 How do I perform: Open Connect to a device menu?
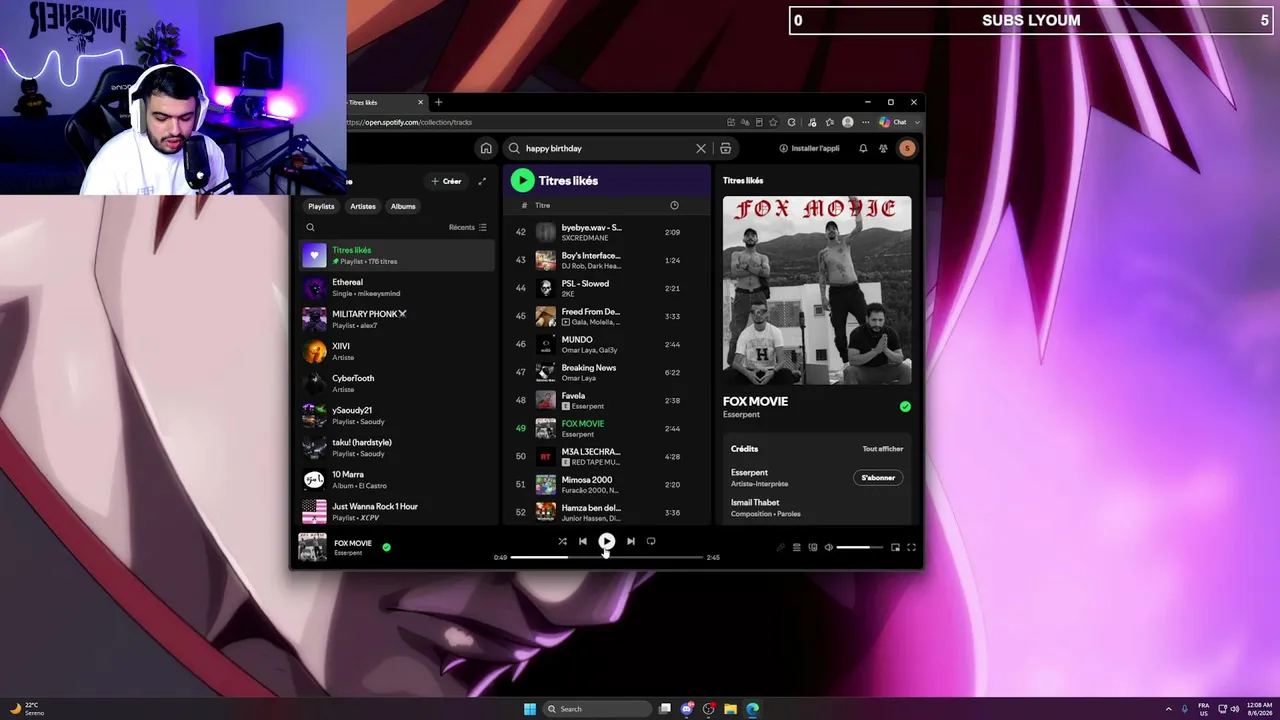813,547
